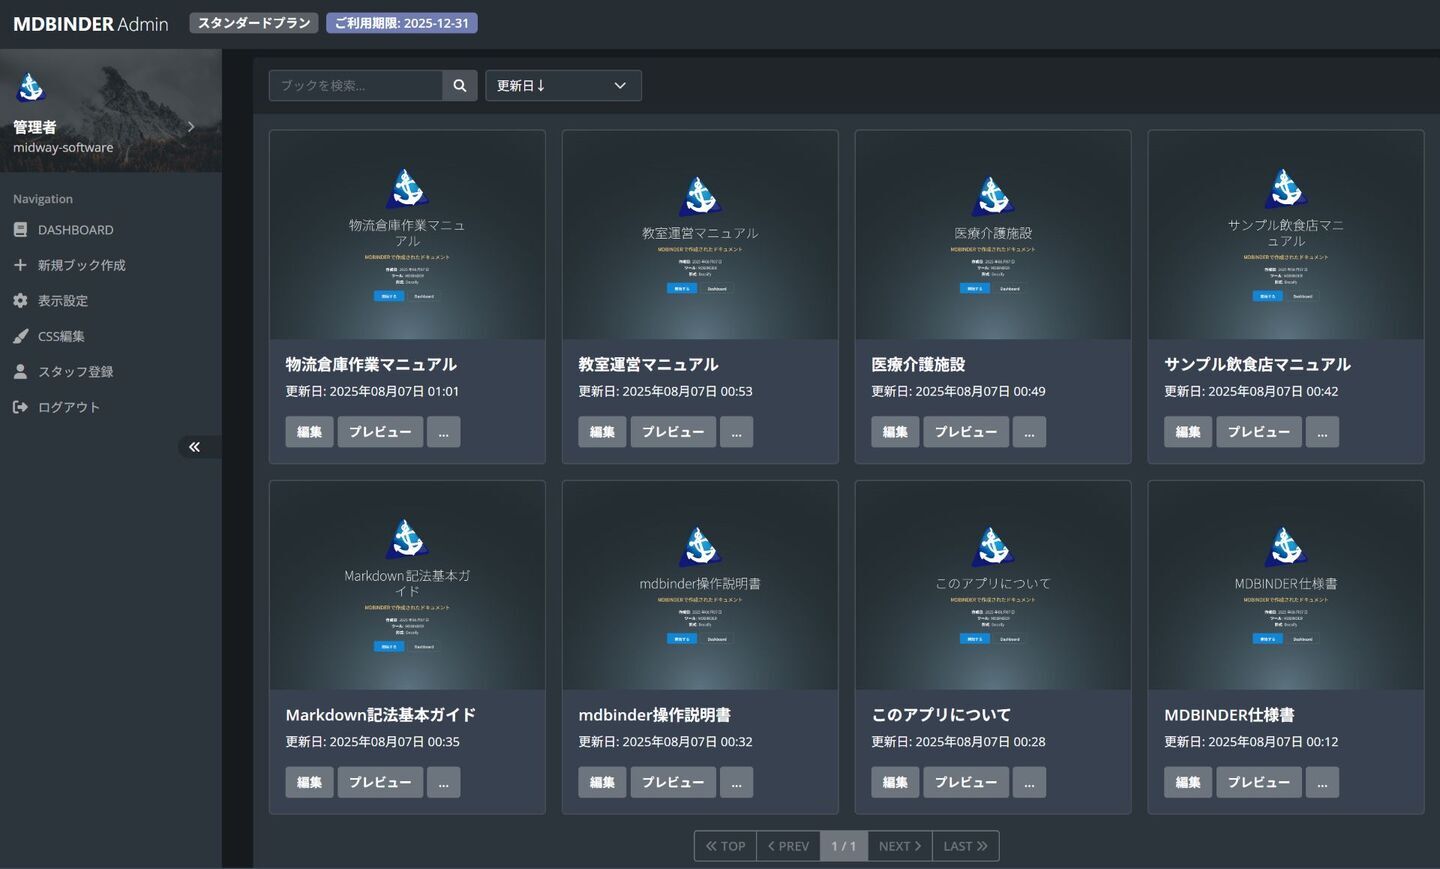
Task: Go to NEXT page in pagination
Action: tap(899, 846)
